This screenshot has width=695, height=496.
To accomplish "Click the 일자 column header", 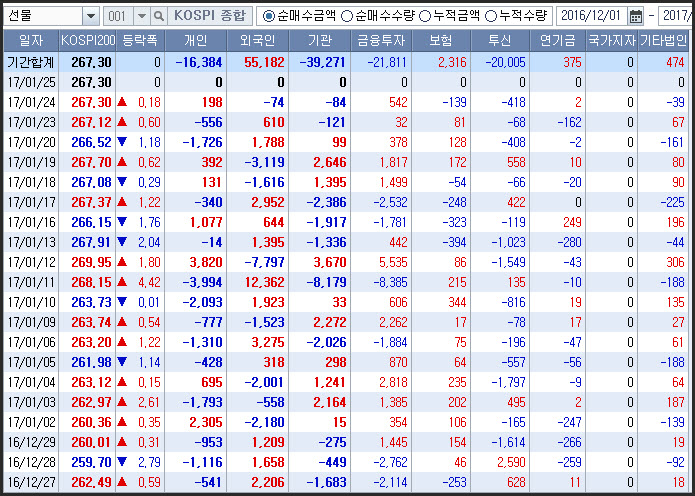I will coord(31,41).
